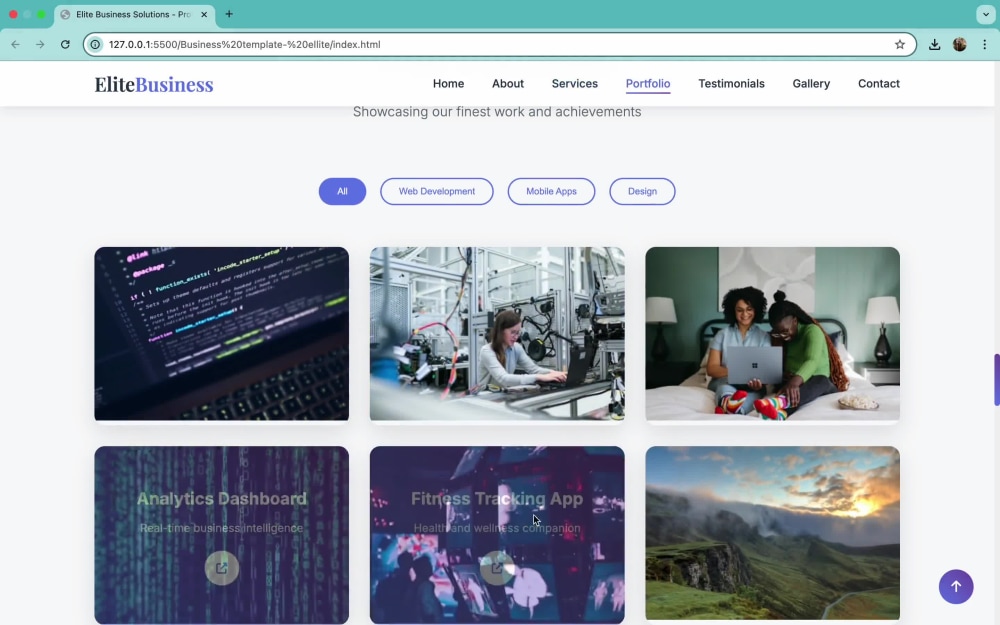
Task: Open browser downloads icon
Action: (934, 45)
